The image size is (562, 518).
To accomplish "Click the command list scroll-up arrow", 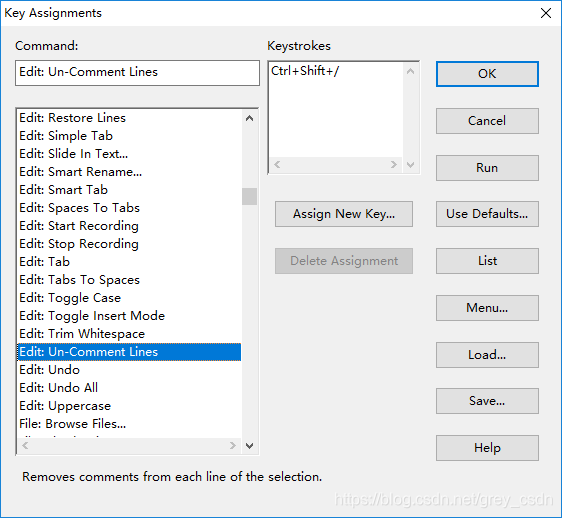I will pyautogui.click(x=249, y=118).
